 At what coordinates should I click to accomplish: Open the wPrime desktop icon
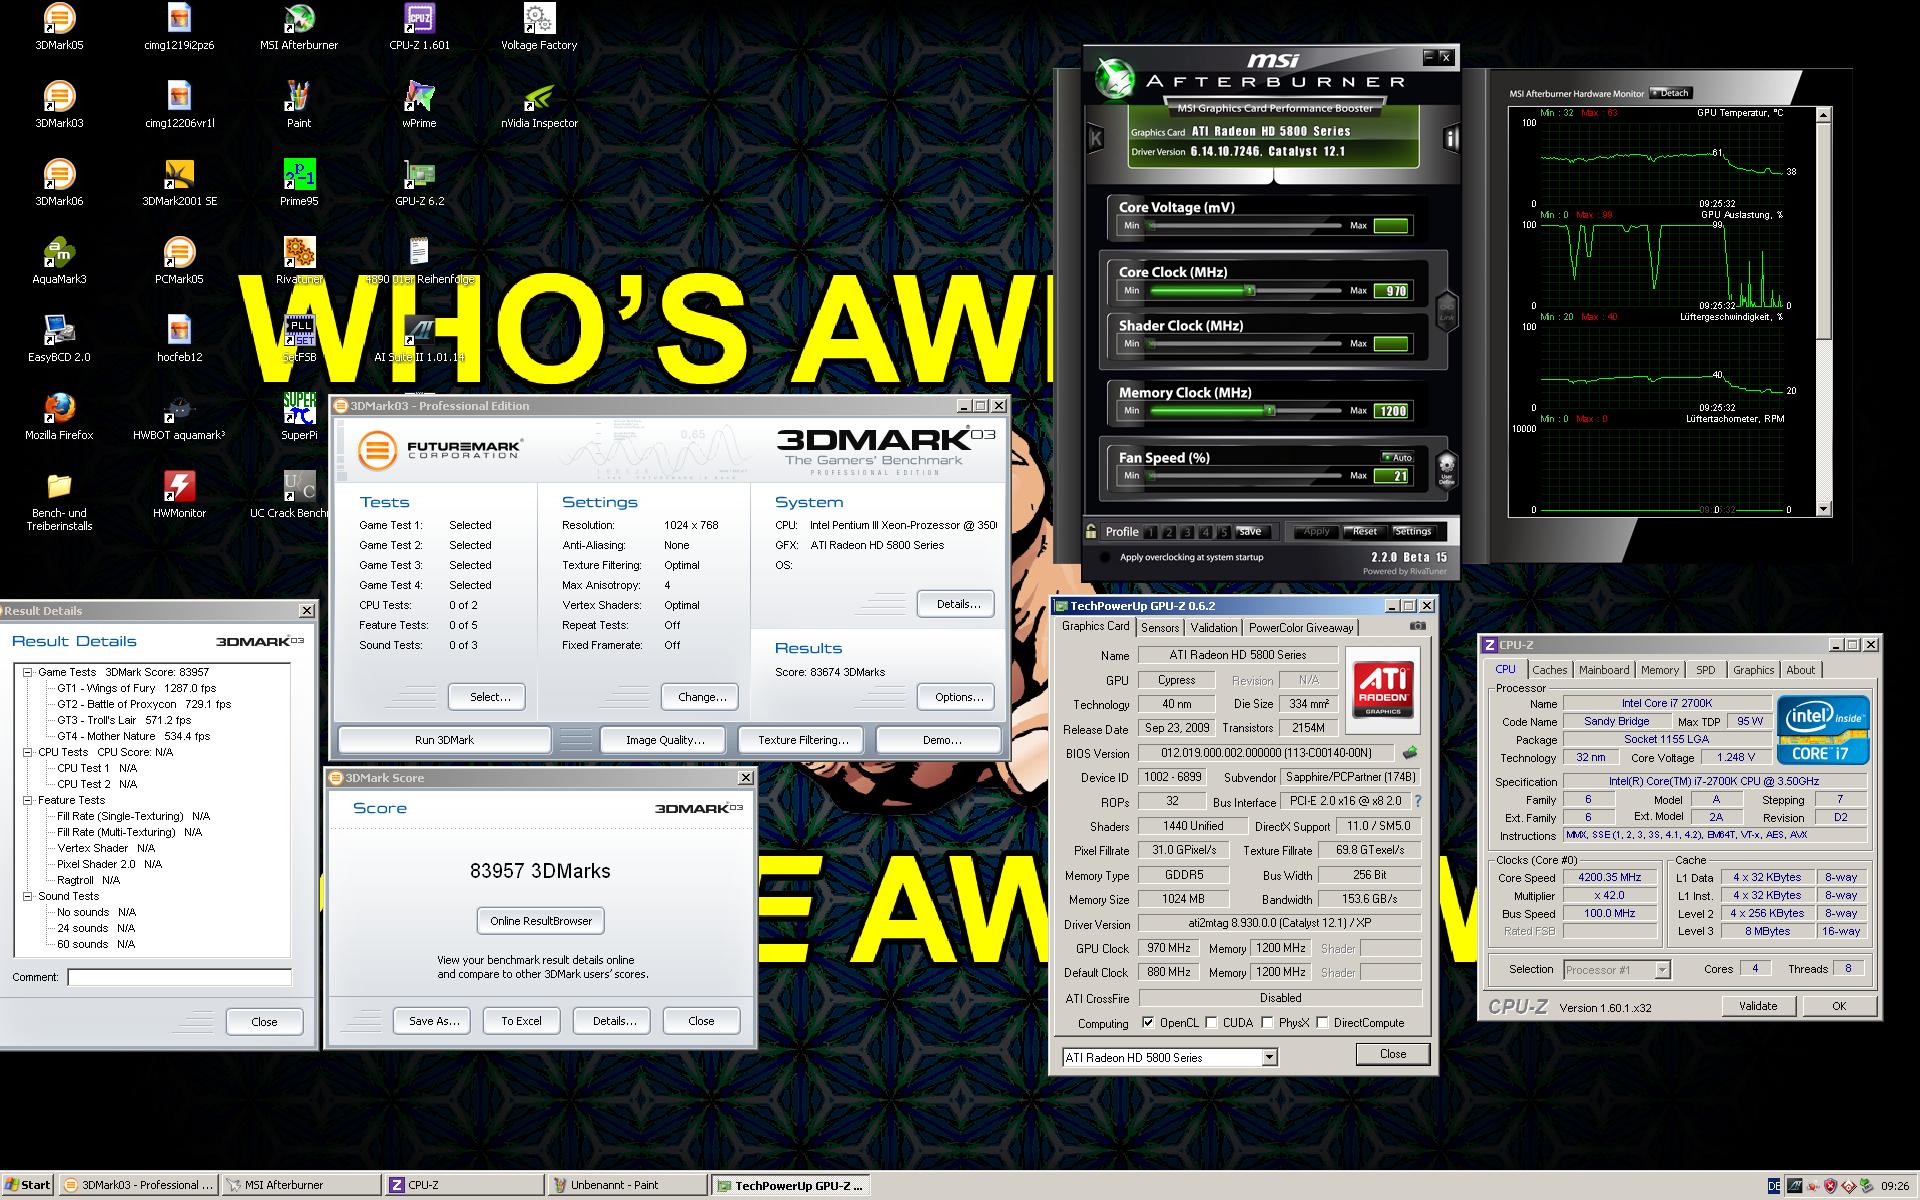point(418,98)
